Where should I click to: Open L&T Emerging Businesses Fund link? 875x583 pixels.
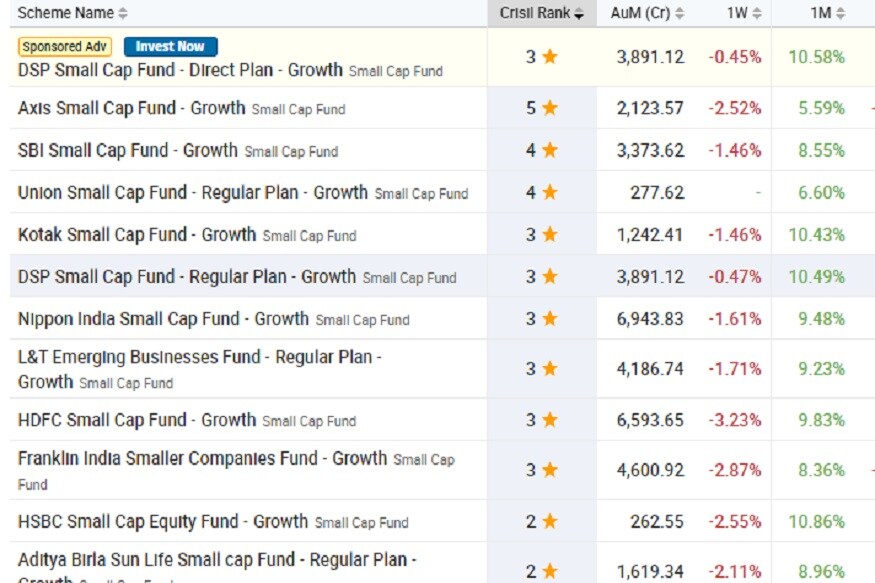coord(199,357)
